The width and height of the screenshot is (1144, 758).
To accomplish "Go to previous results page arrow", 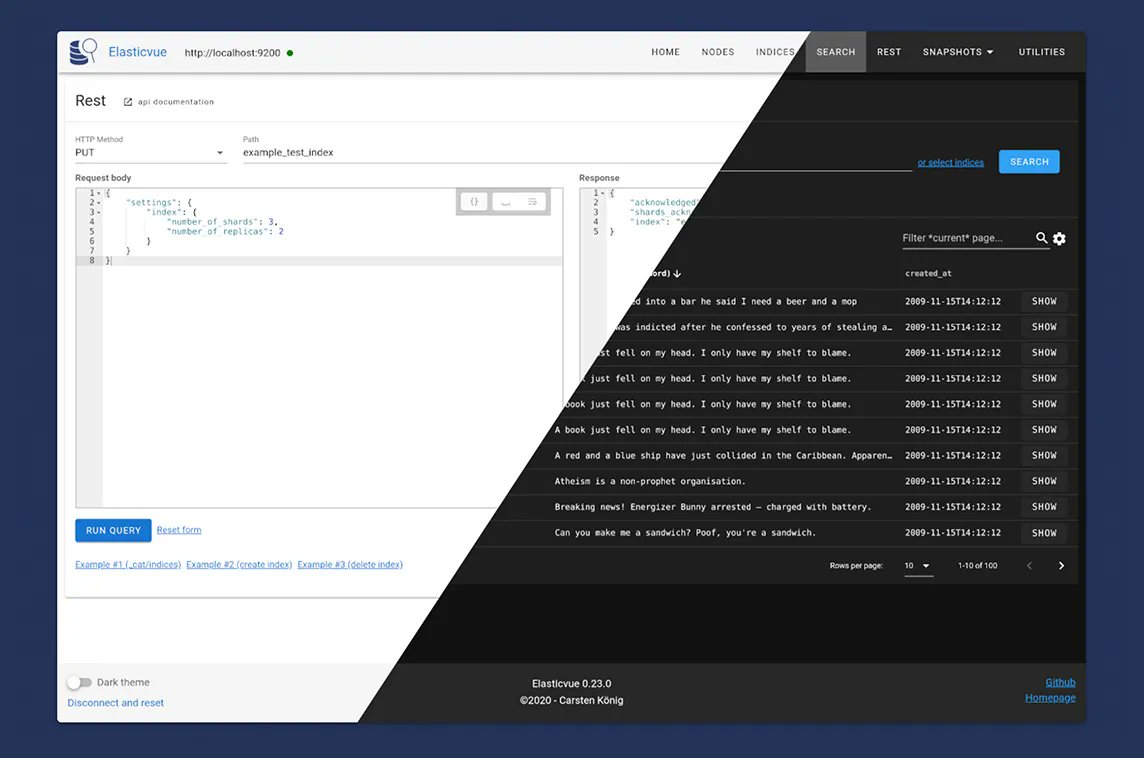I will (1029, 565).
